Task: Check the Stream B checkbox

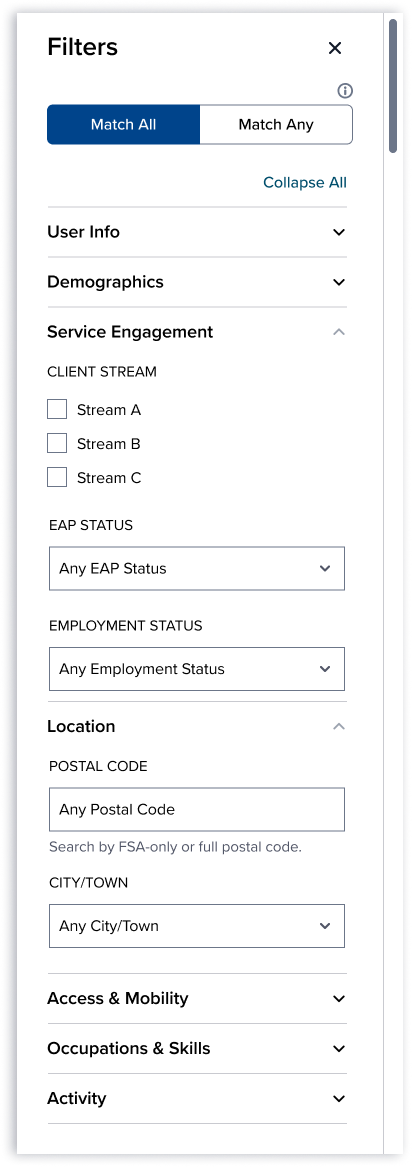Action: point(57,444)
